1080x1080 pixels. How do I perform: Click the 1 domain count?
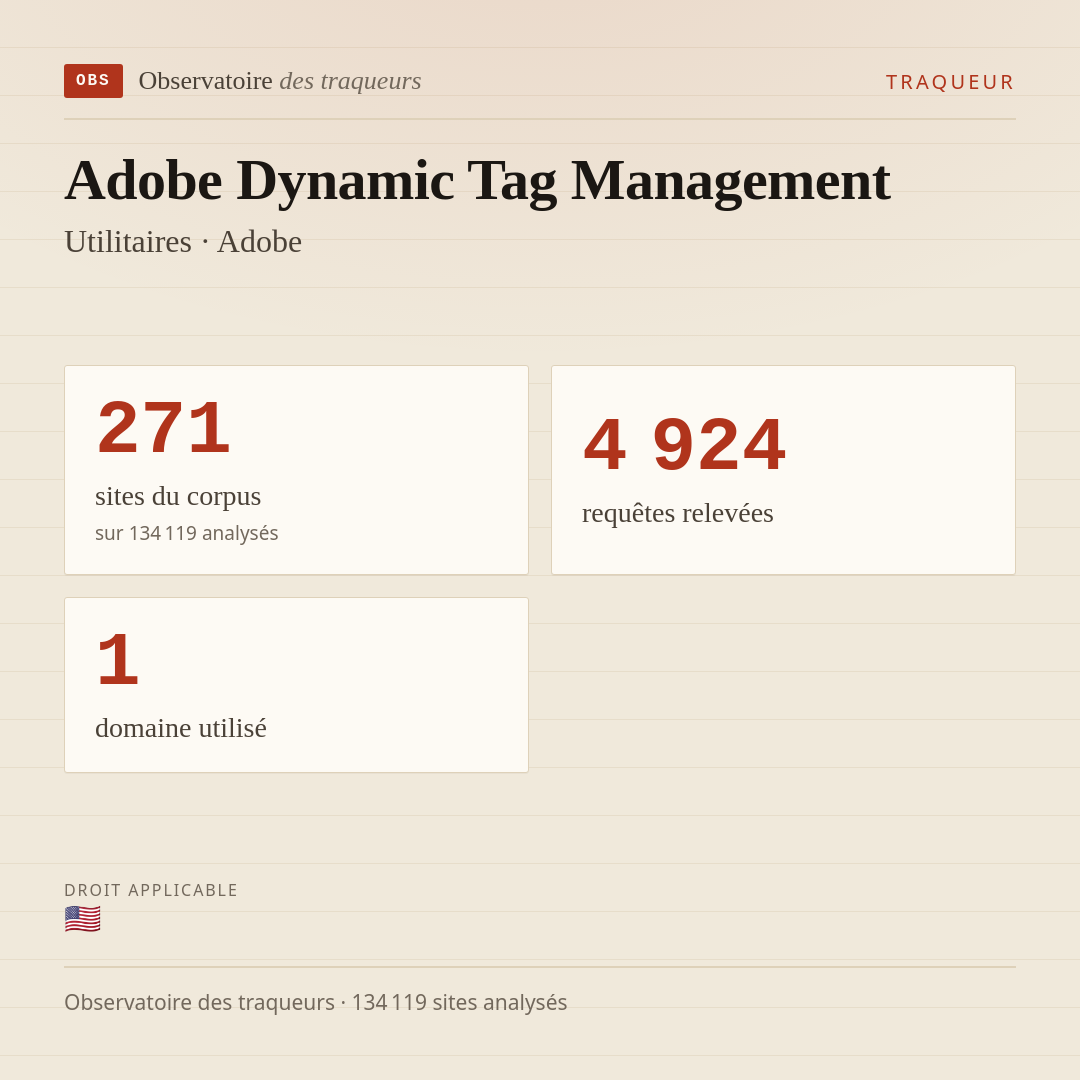118,660
